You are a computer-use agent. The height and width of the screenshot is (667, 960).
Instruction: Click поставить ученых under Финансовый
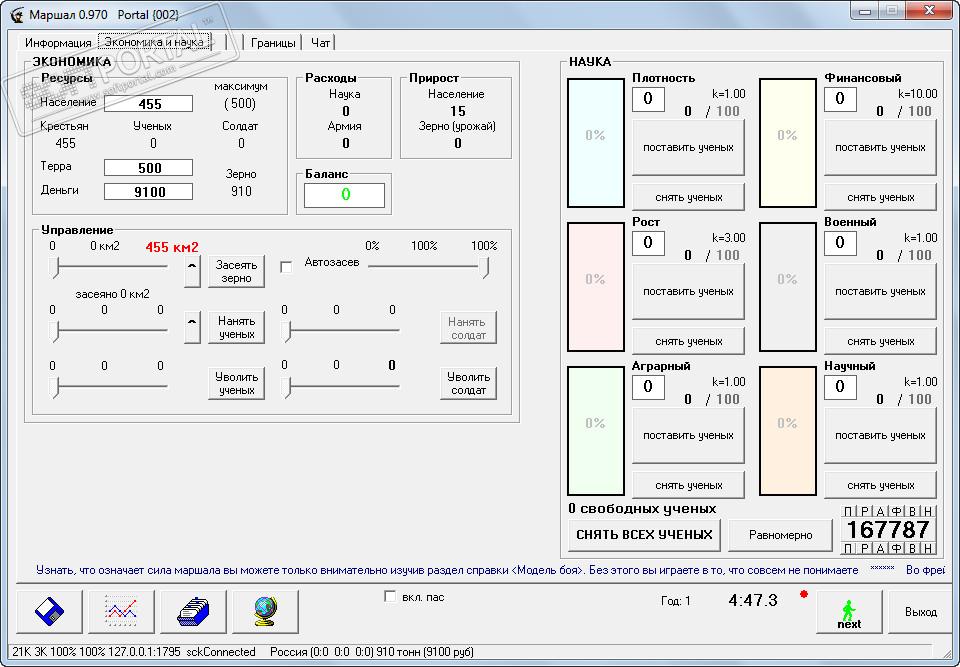point(880,147)
